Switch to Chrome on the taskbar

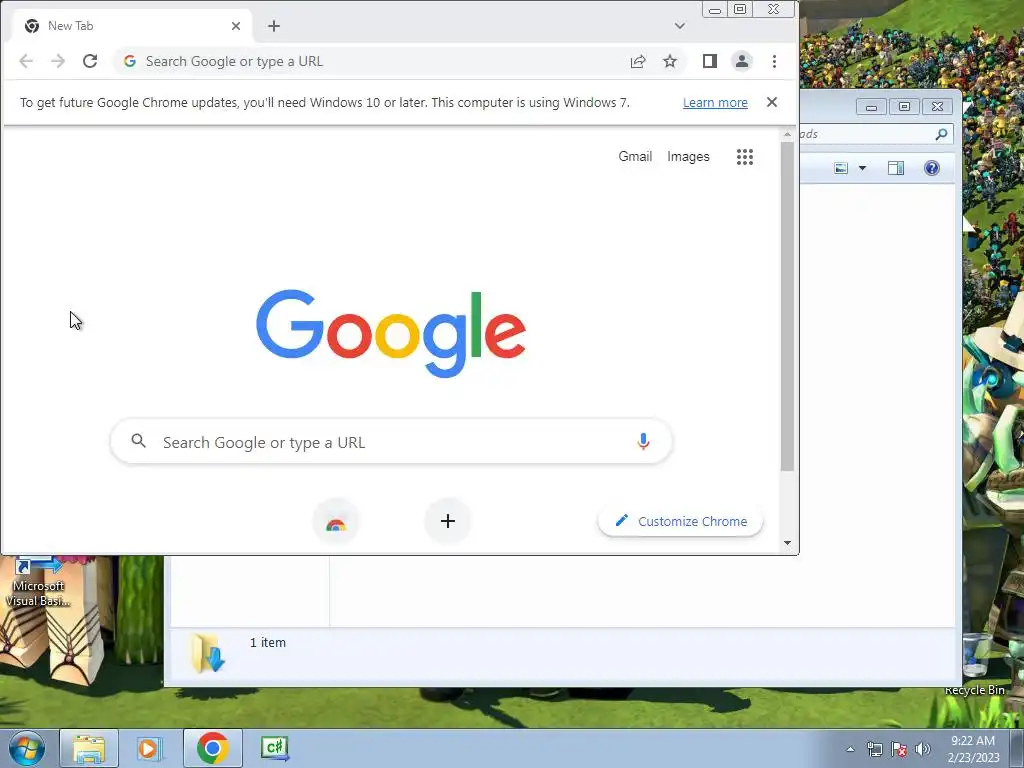[x=212, y=748]
